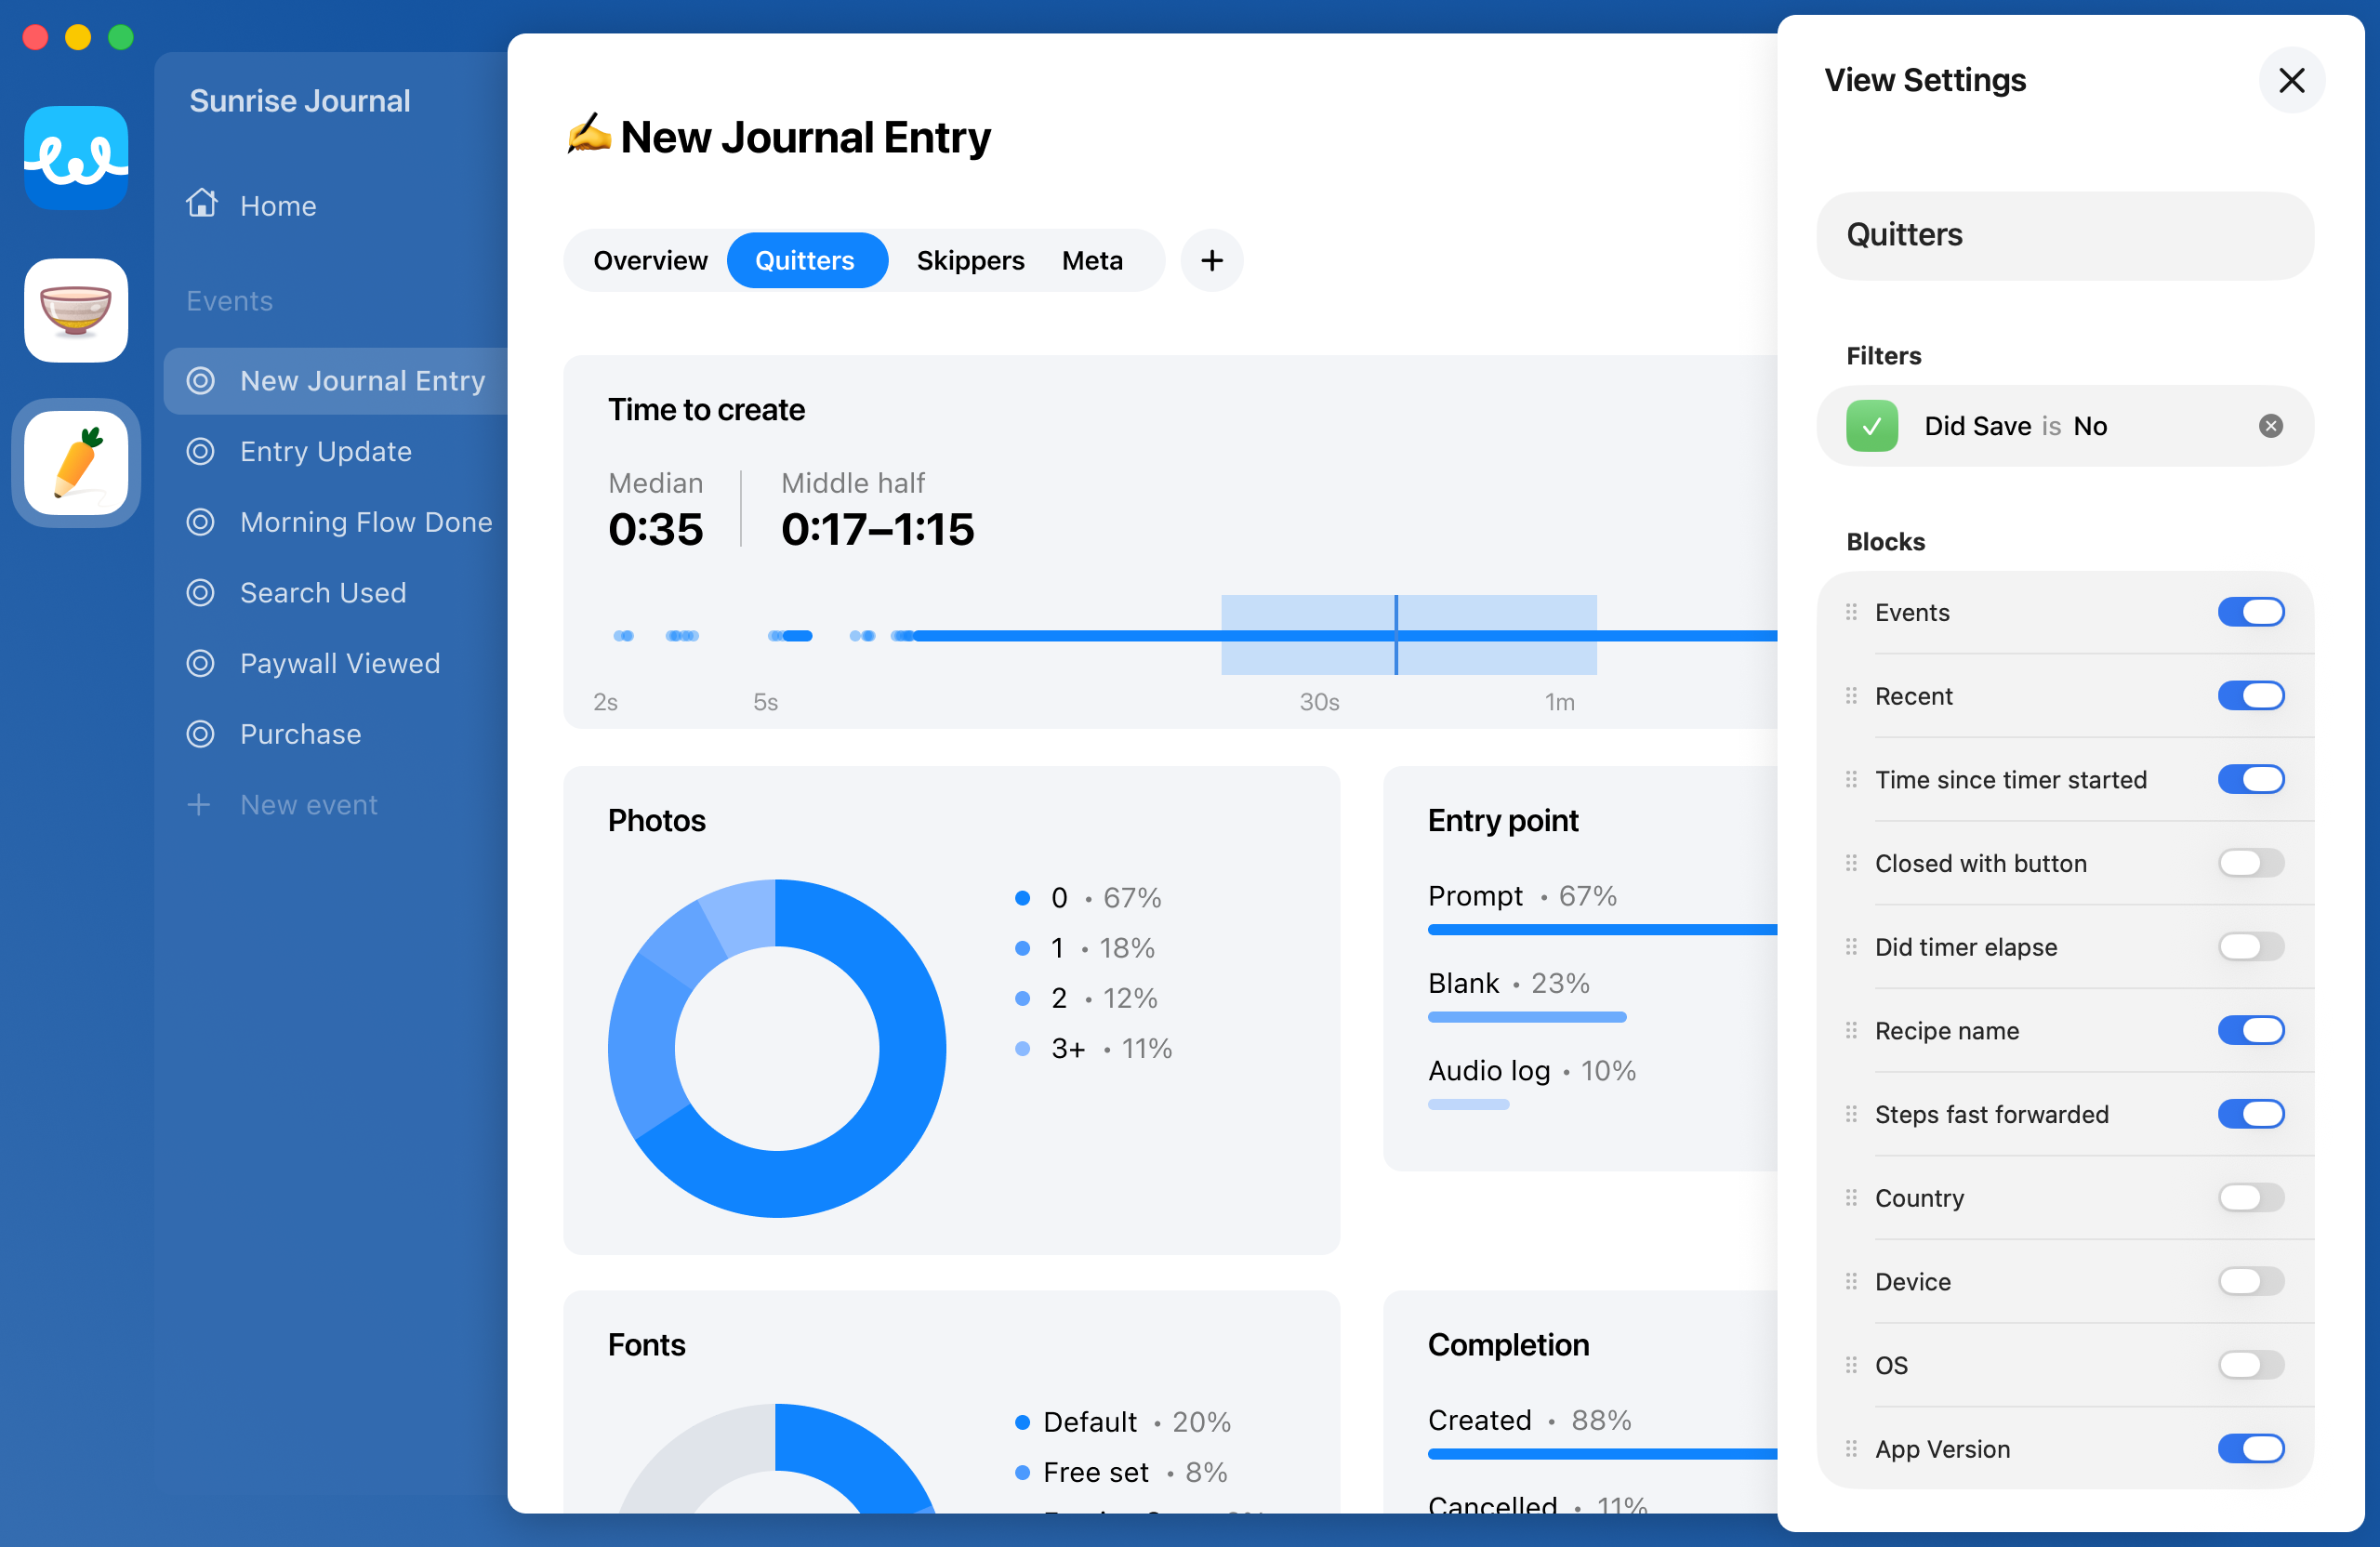Click the median marker on timeline
This screenshot has width=2380, height=1547.
pyautogui.click(x=1396, y=635)
